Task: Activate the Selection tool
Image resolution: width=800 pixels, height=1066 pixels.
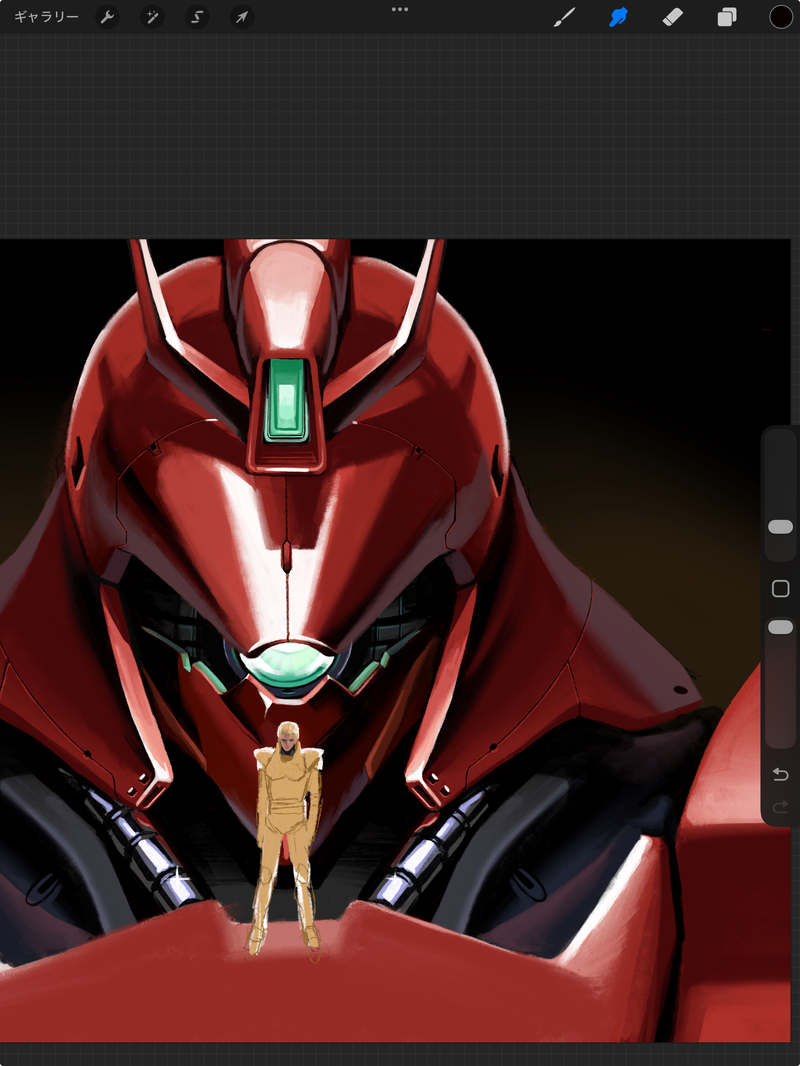Action: click(x=197, y=17)
